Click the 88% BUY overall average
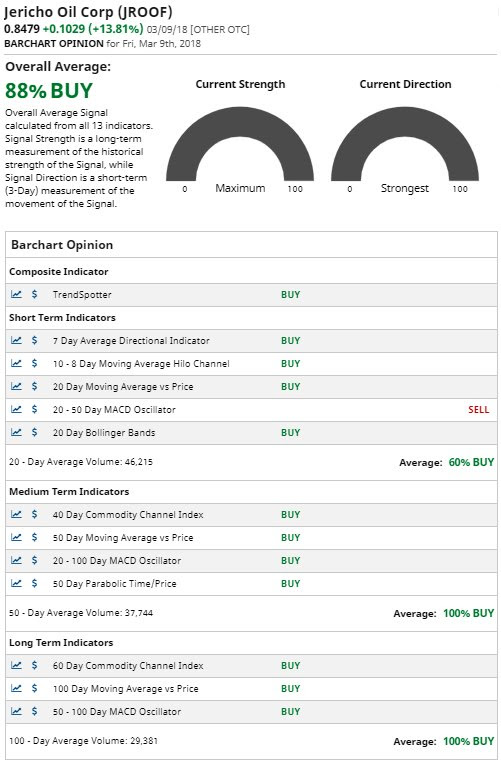Image resolution: width=501 pixels, height=764 pixels. tap(49, 91)
